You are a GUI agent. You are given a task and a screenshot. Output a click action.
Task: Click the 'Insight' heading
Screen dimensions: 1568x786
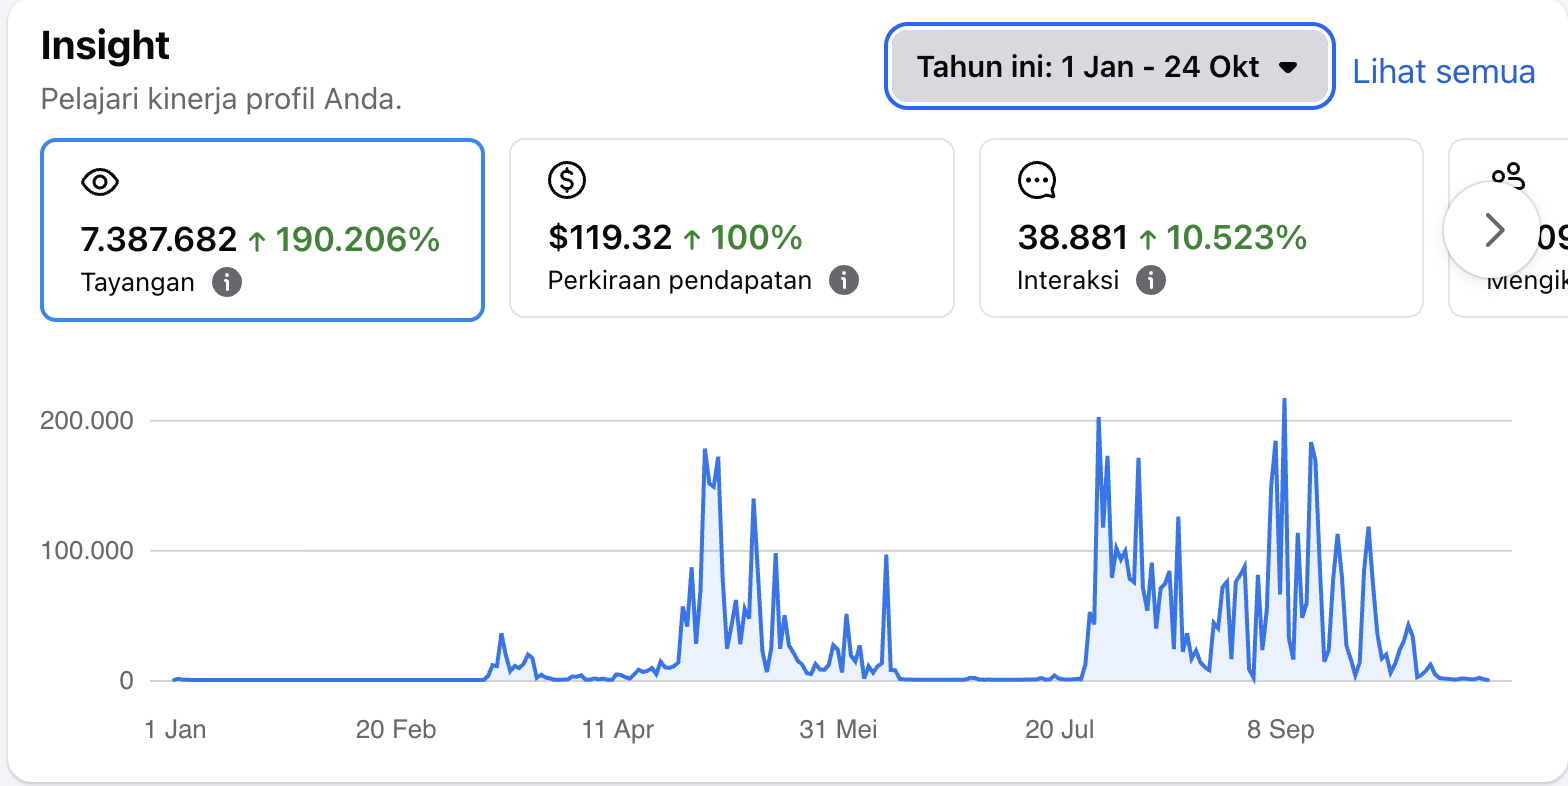[x=105, y=46]
